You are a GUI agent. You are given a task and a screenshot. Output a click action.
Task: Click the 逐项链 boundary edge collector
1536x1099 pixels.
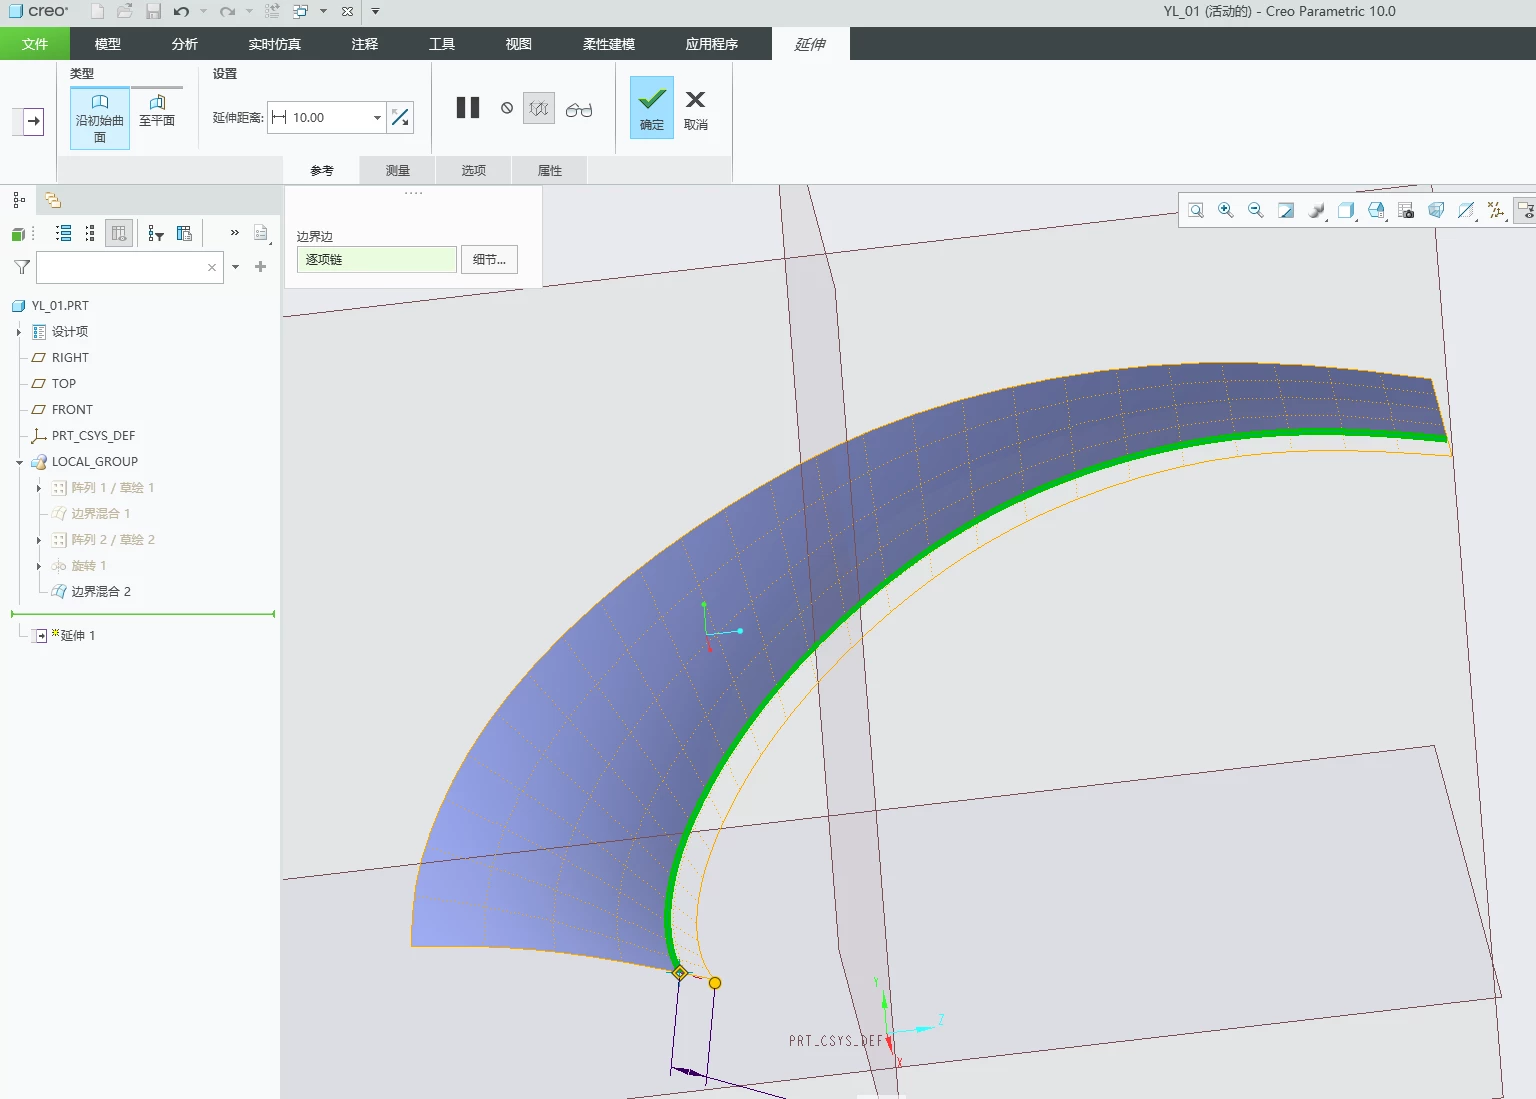coord(376,259)
